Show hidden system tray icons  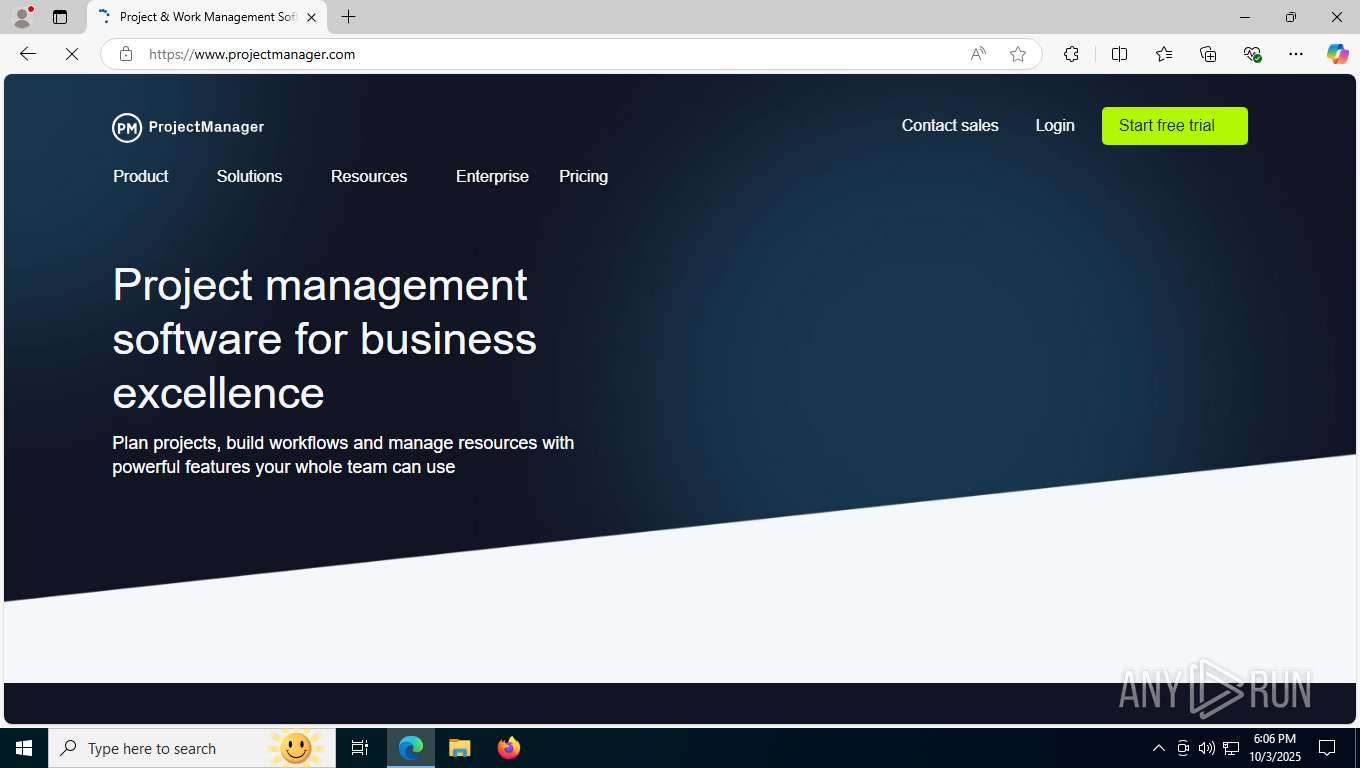1159,748
